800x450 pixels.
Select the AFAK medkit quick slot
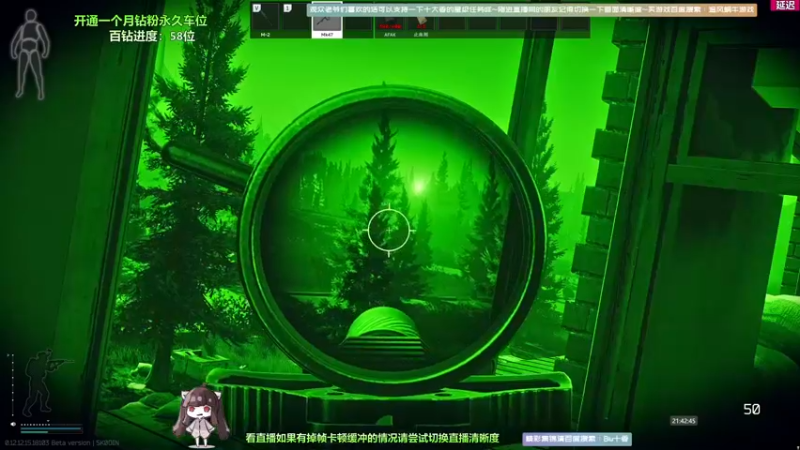tap(390, 24)
